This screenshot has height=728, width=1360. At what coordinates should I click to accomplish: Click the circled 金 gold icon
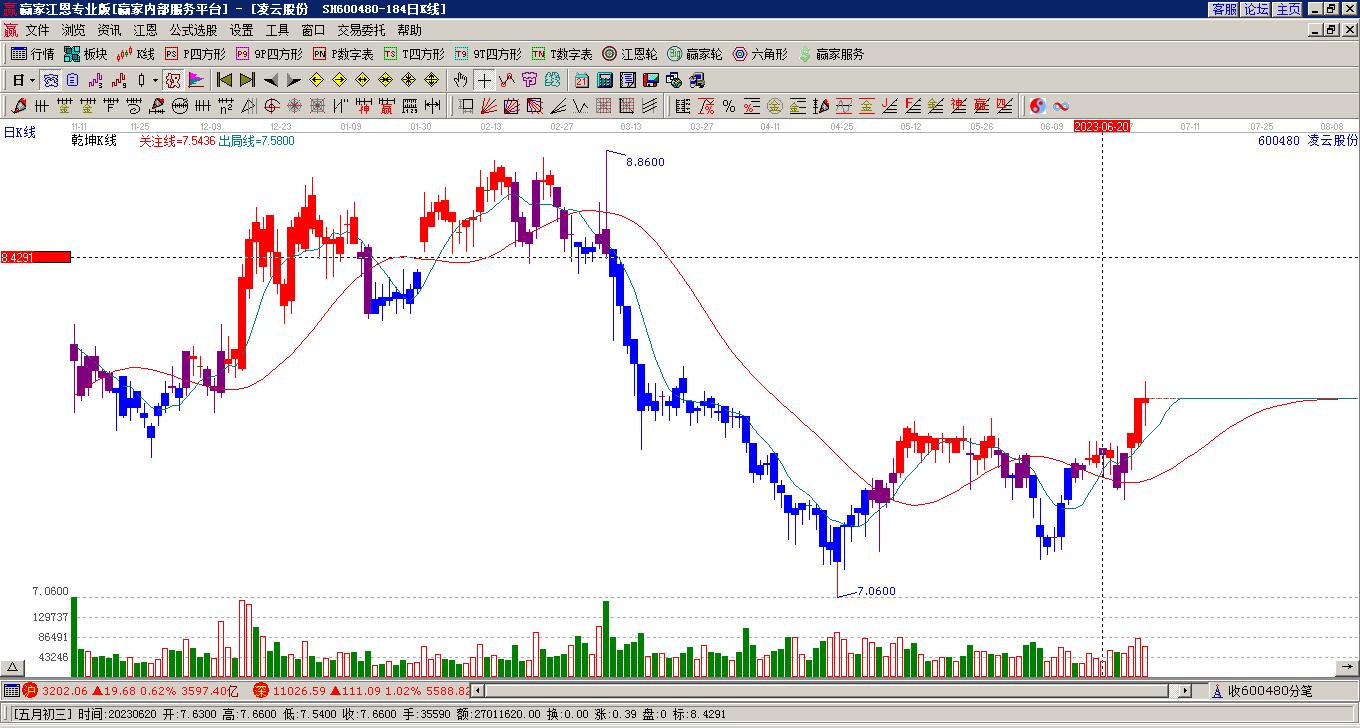tap(775, 106)
